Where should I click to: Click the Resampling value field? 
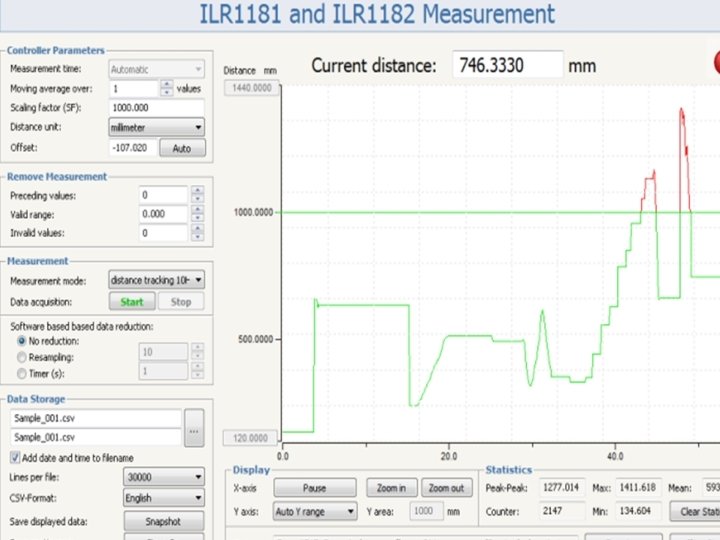pos(163,352)
